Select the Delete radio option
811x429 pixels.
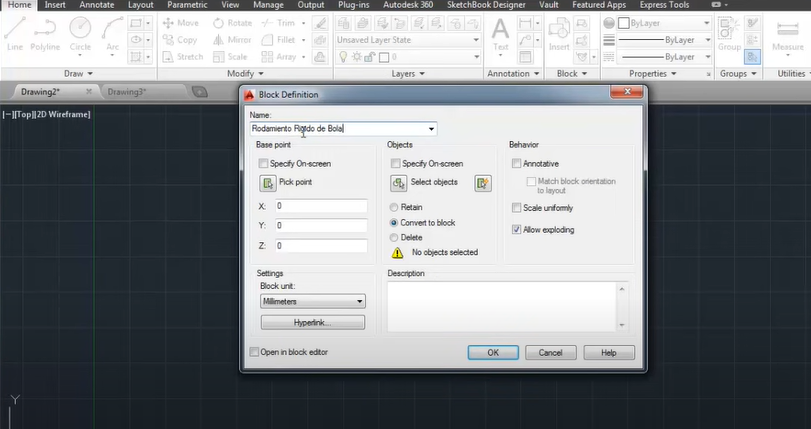click(x=394, y=238)
